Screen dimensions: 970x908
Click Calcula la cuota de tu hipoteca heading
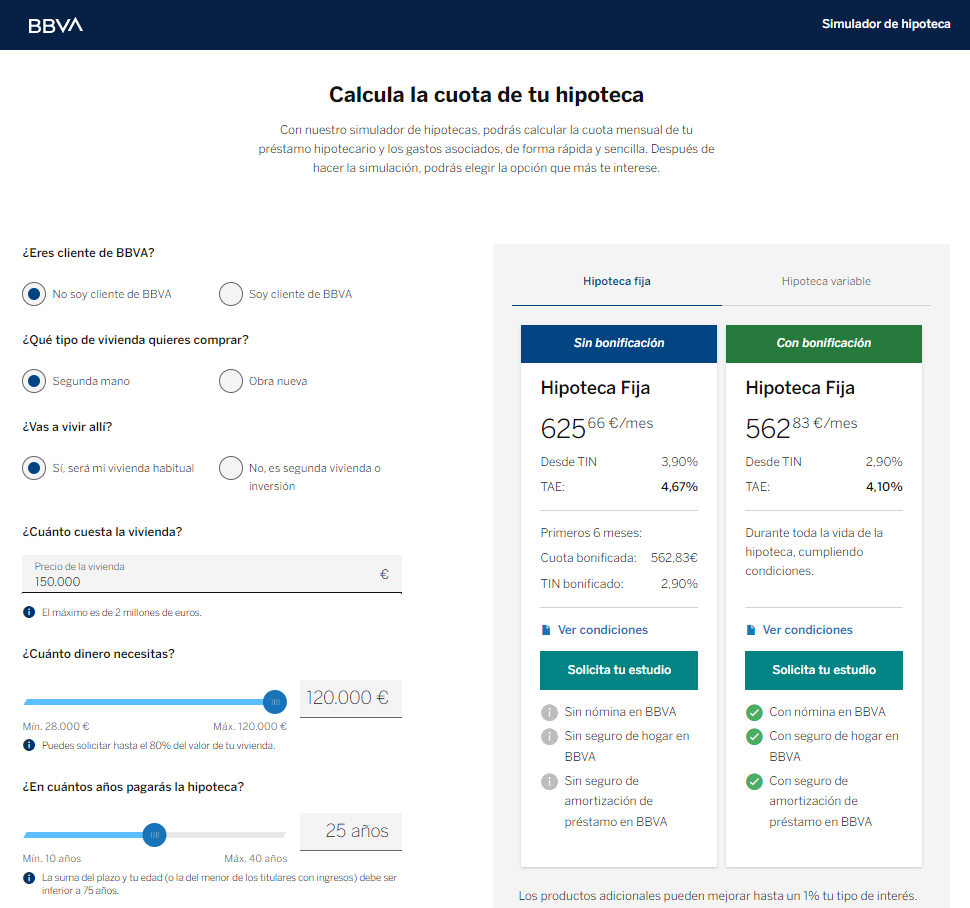[x=486, y=95]
